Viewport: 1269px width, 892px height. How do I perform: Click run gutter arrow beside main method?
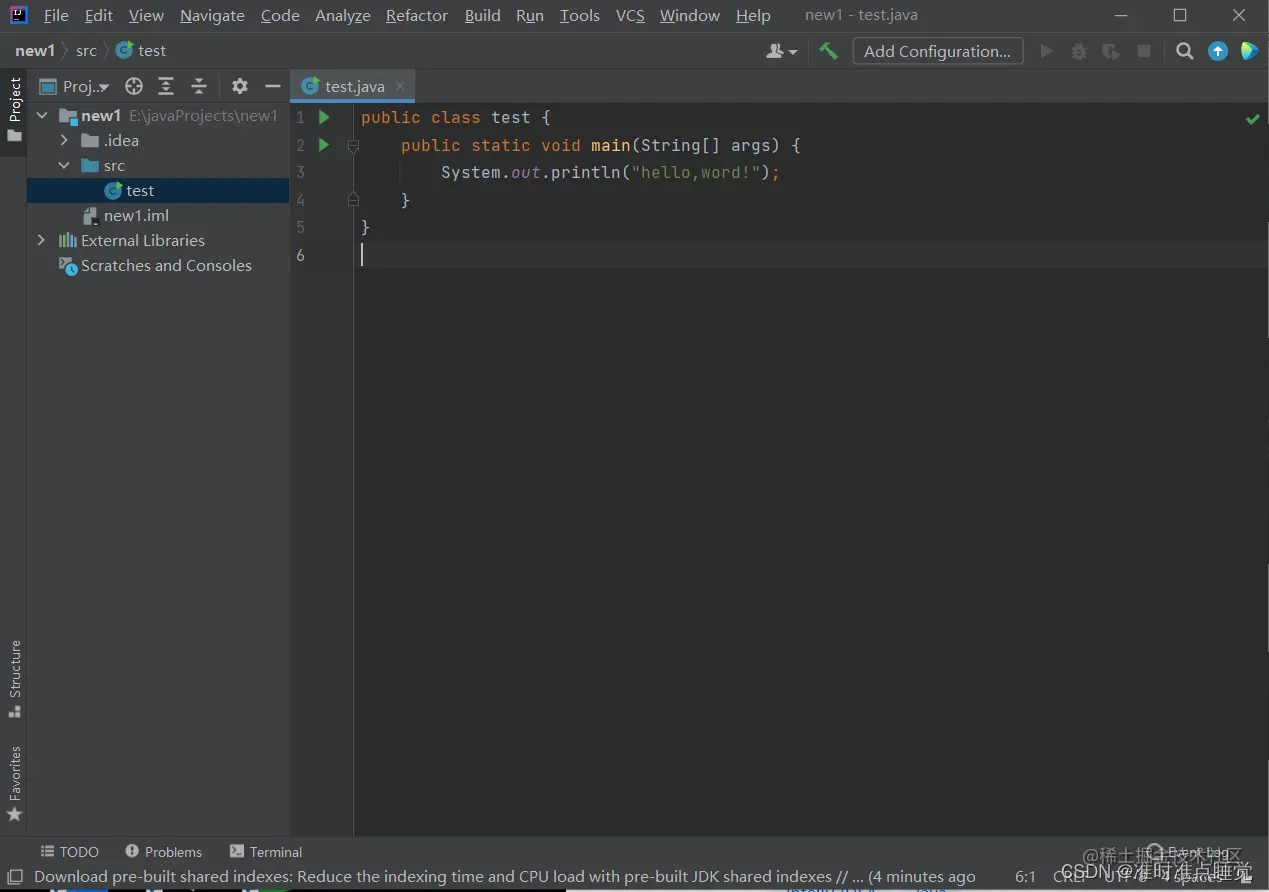[x=323, y=145]
